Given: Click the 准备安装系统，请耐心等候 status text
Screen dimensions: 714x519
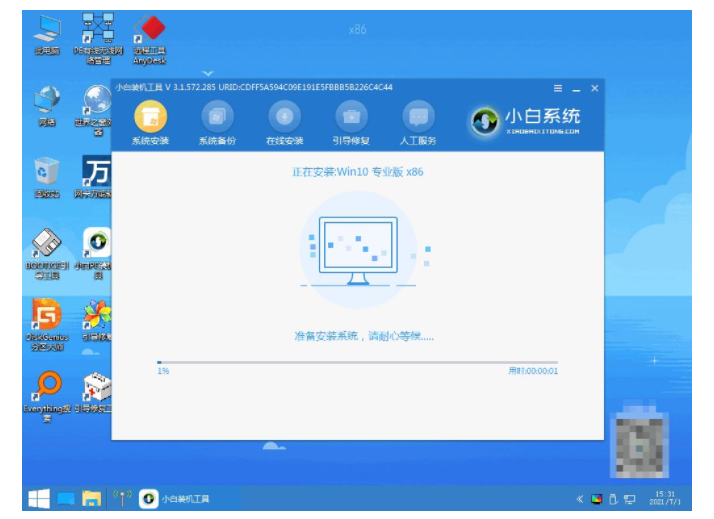Looking at the screenshot, I should click(x=364, y=336).
